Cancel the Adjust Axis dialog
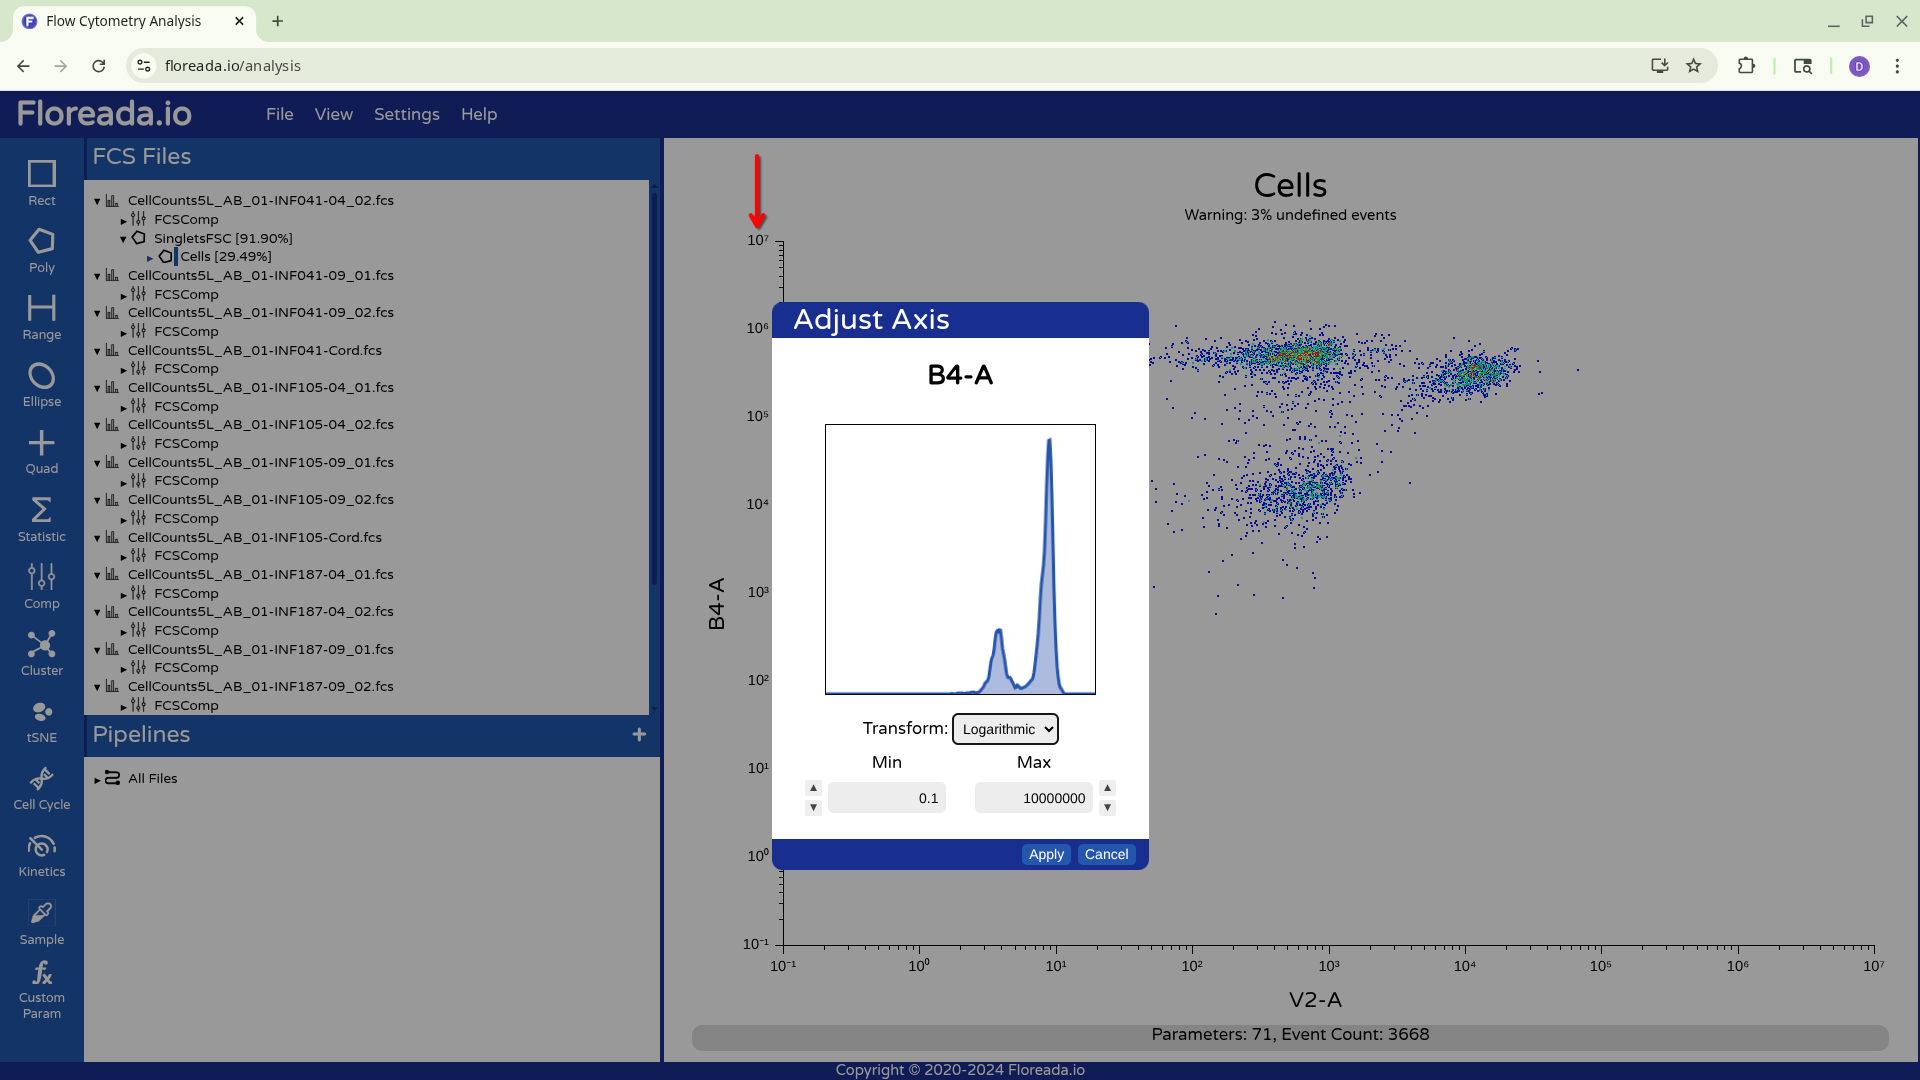This screenshot has height=1080, width=1920. coord(1106,854)
